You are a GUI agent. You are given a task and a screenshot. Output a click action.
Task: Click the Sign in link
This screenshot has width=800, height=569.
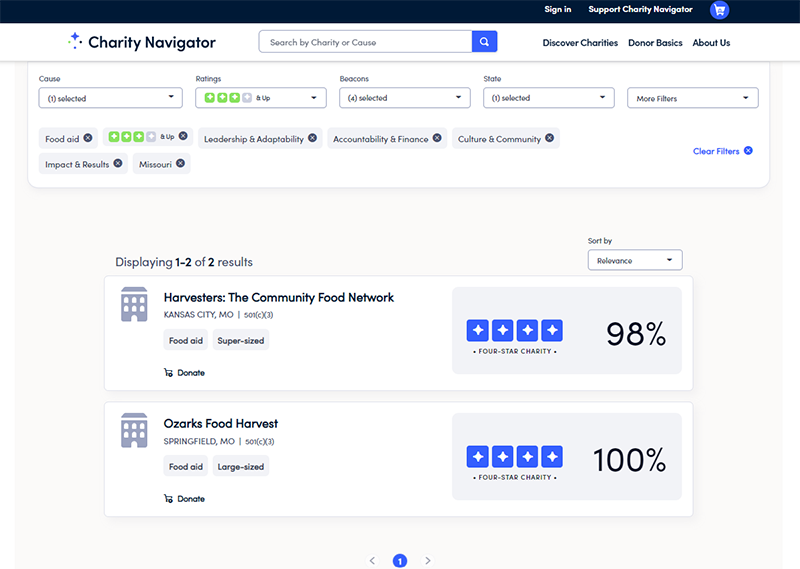[x=558, y=10]
